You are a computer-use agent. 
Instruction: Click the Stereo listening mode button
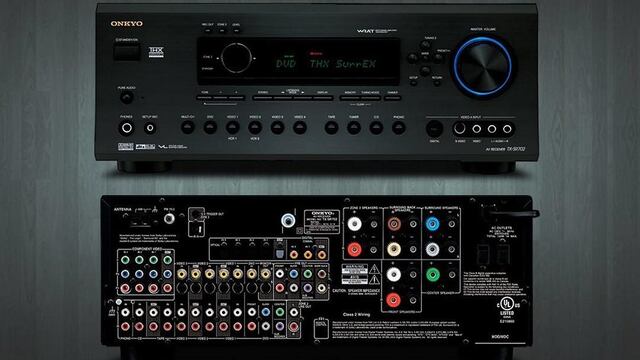[x=262, y=98]
